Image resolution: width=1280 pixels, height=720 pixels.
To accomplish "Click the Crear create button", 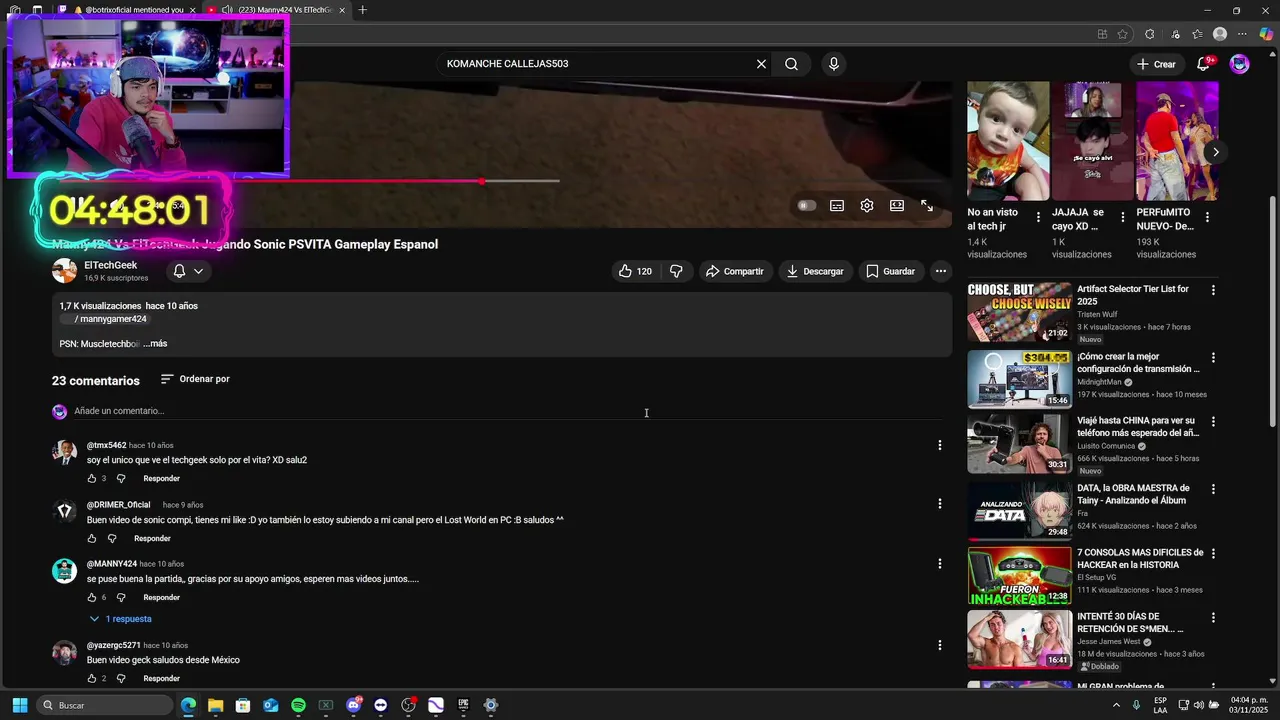I will tap(1156, 64).
